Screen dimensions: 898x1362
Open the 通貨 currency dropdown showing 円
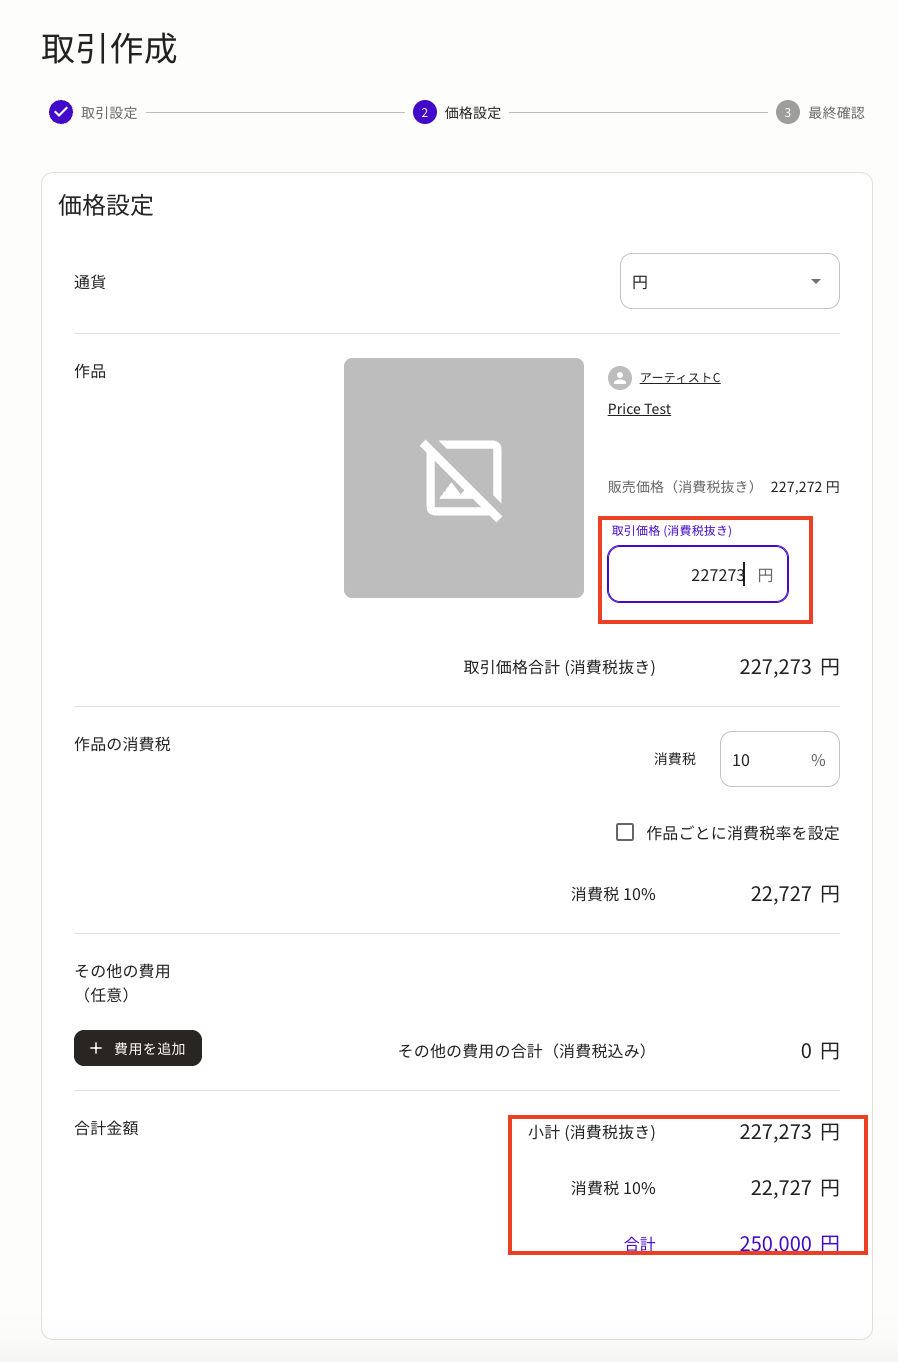[x=729, y=281]
